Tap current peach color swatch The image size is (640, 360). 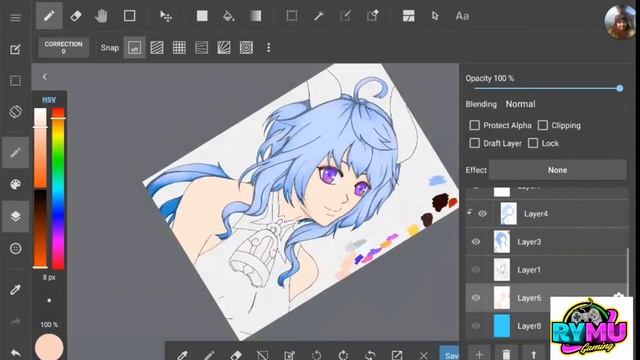click(49, 347)
